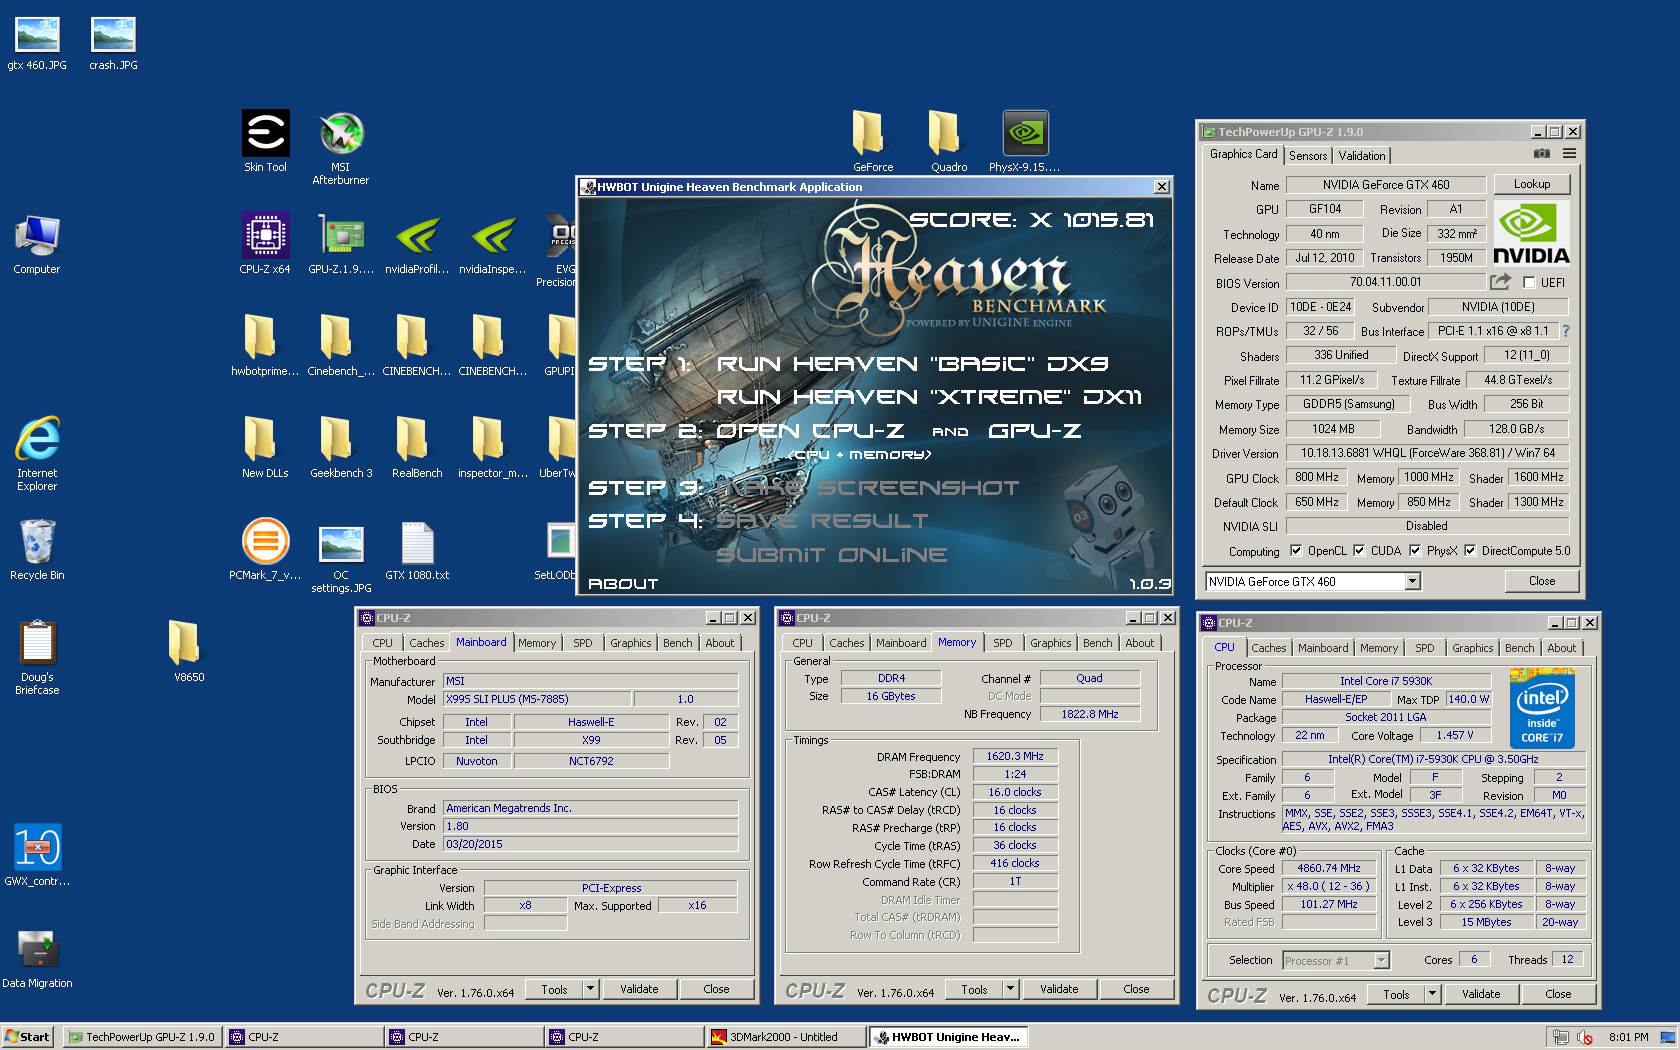Expand the NVIDIA GeForce GTX 460 GPU dropdown
Image resolution: width=1680 pixels, height=1050 pixels.
click(1412, 581)
